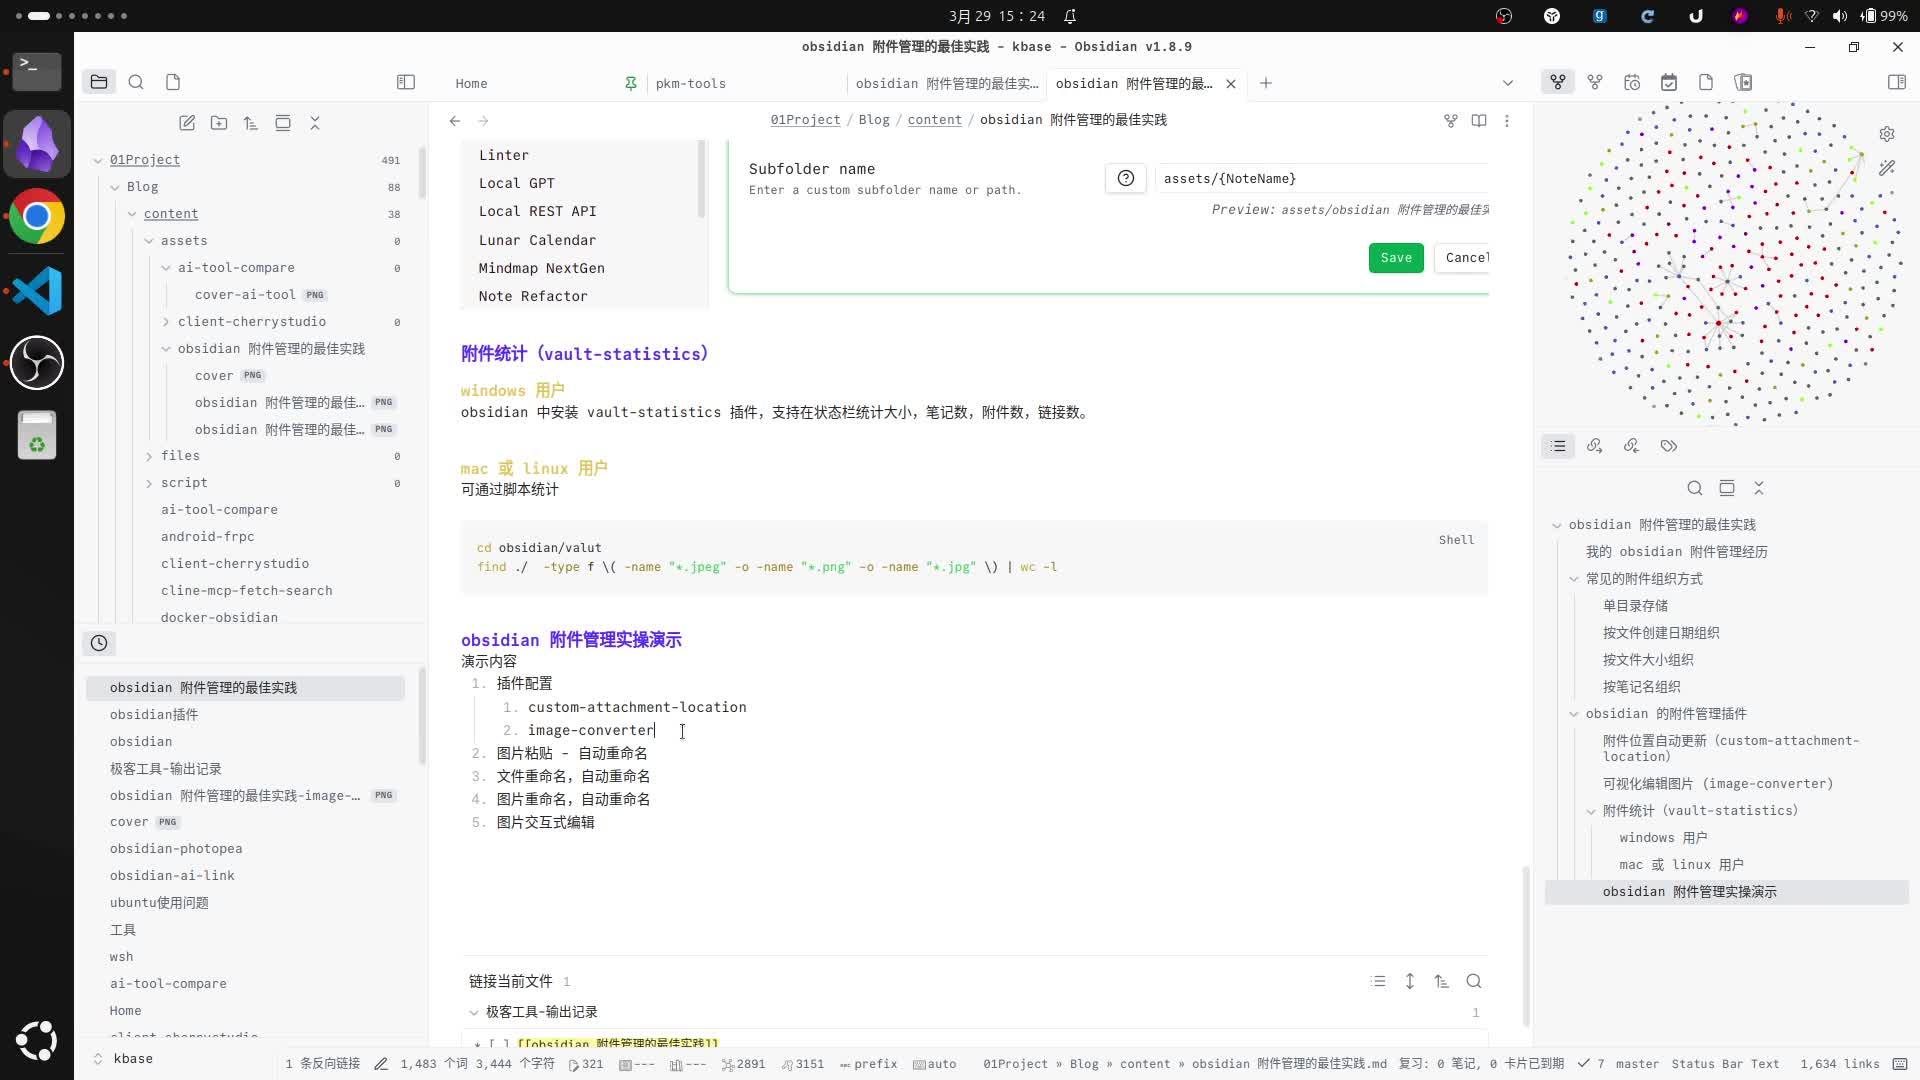Click the change sort order icon
1920x1080 pixels.
251,122
